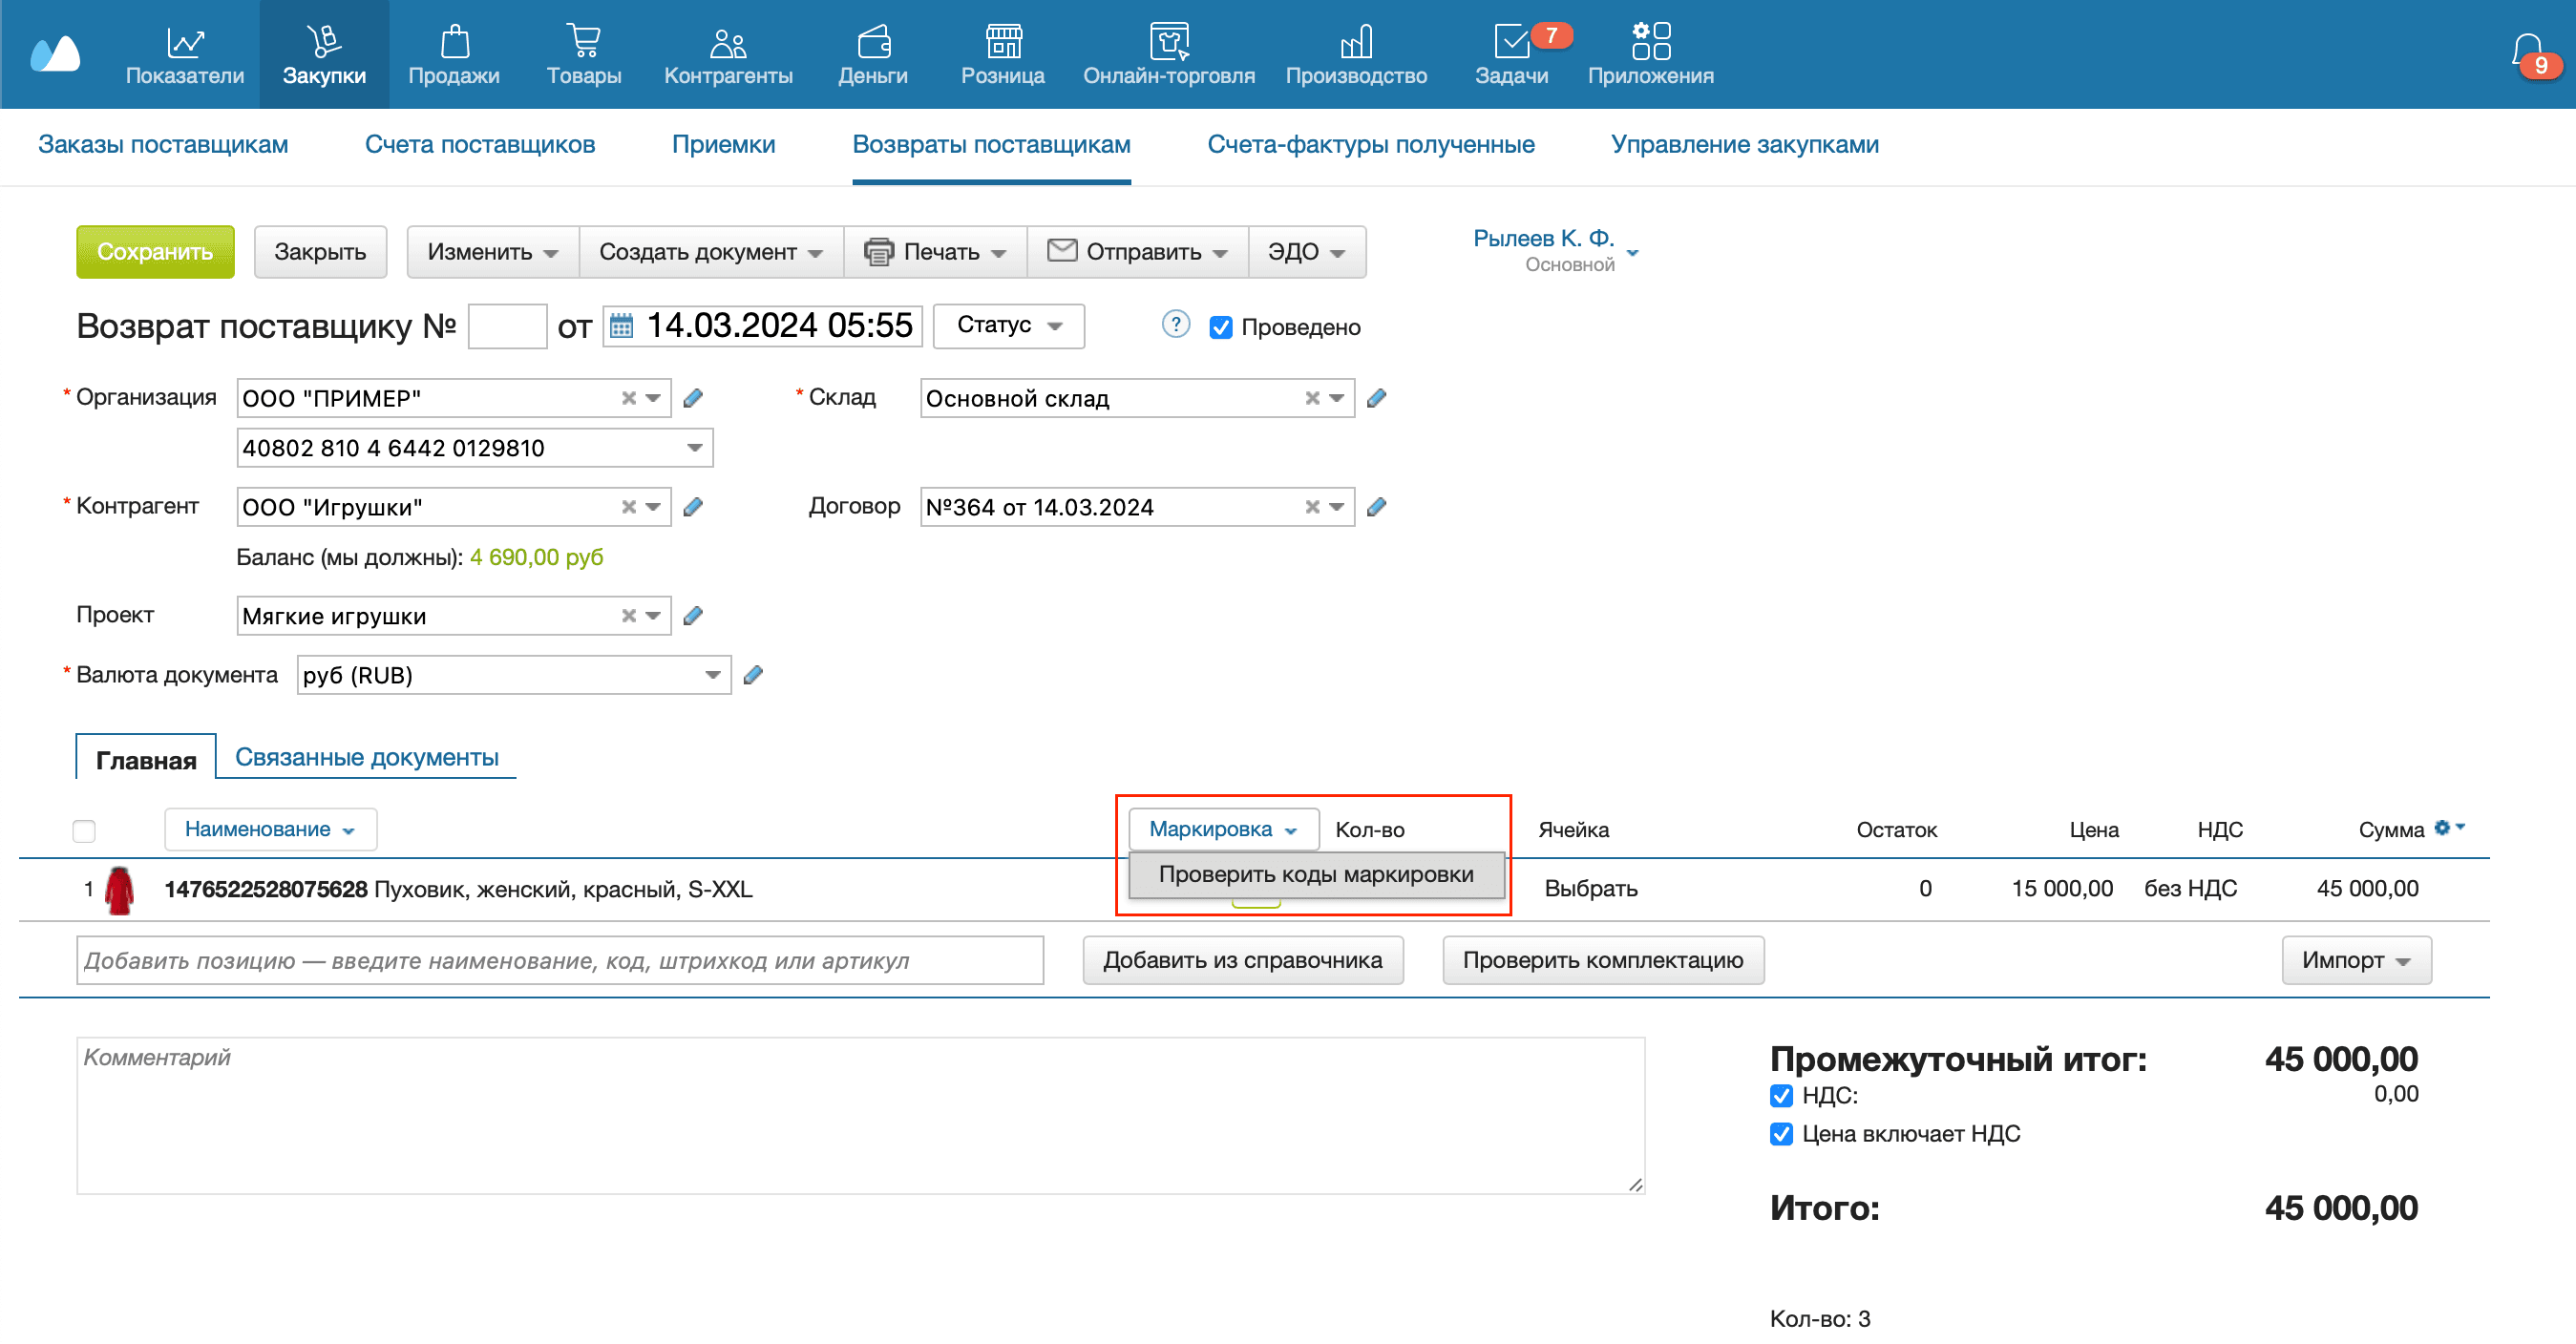Click the Онлайн-торговля nav icon
The height and width of the screenshot is (1344, 2576).
coord(1168,42)
